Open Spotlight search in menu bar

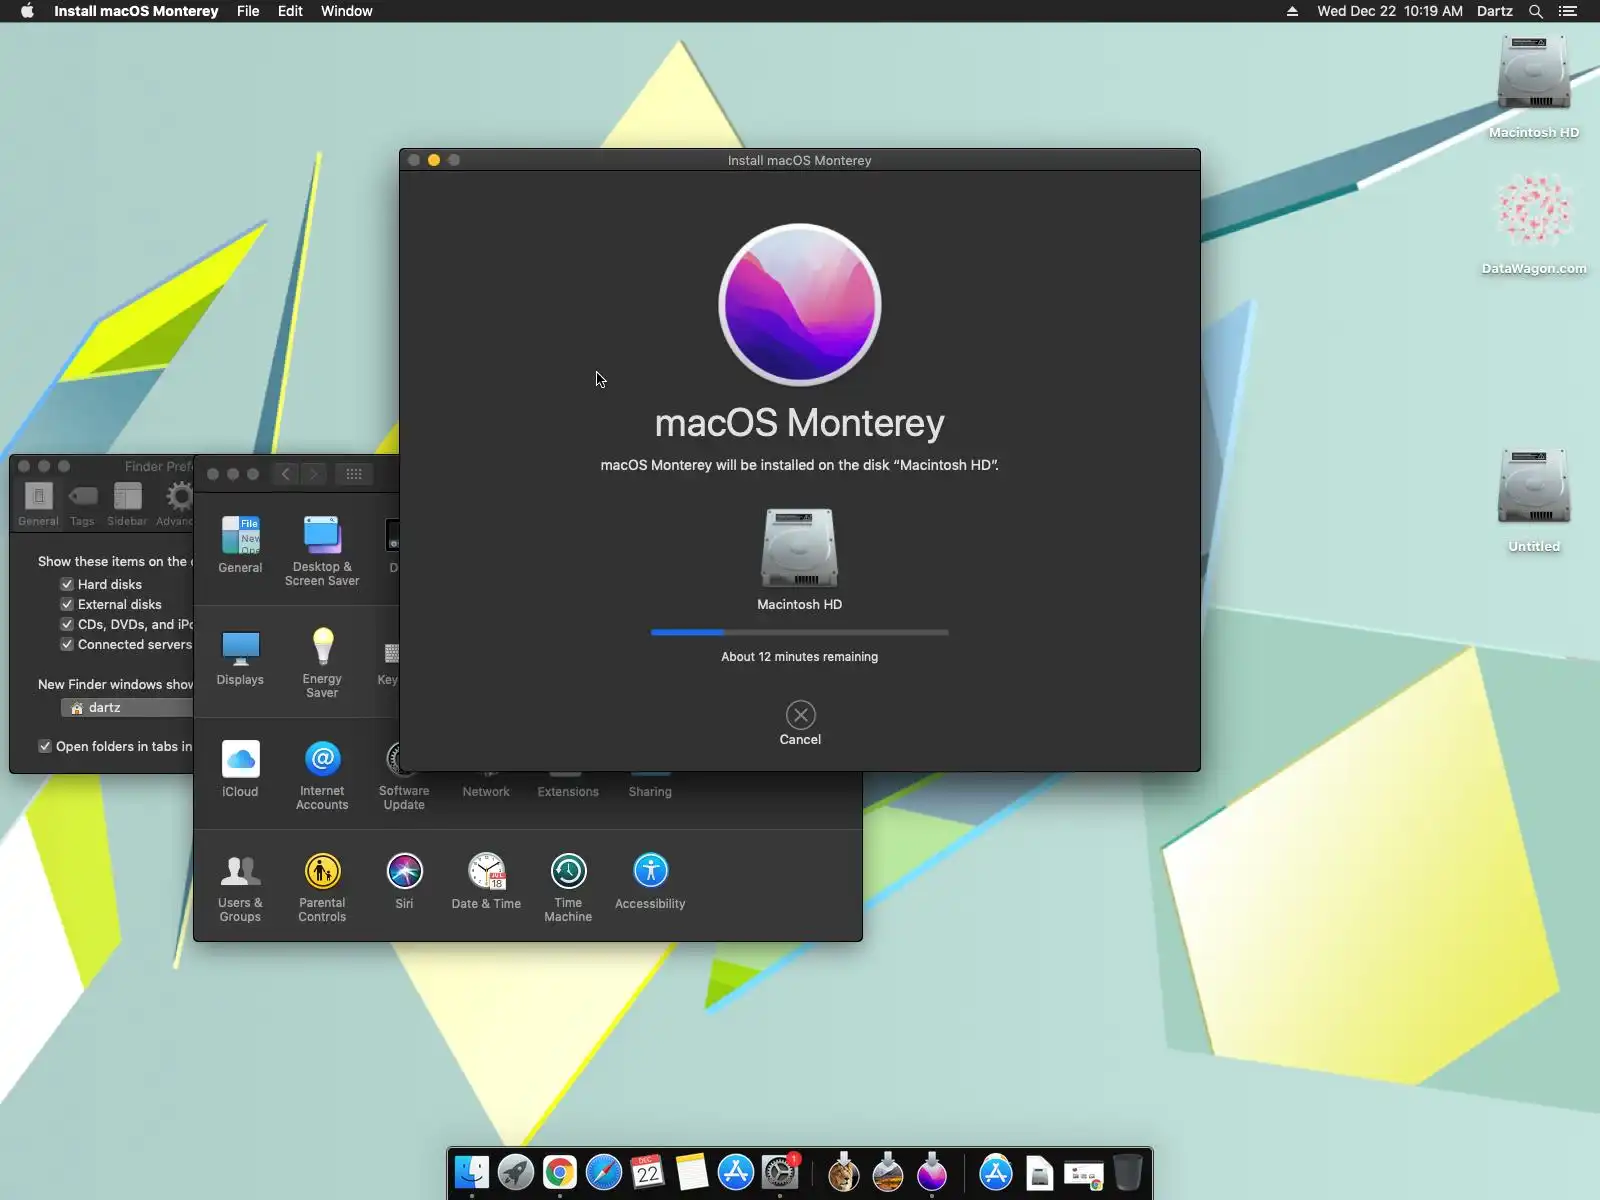click(1536, 11)
